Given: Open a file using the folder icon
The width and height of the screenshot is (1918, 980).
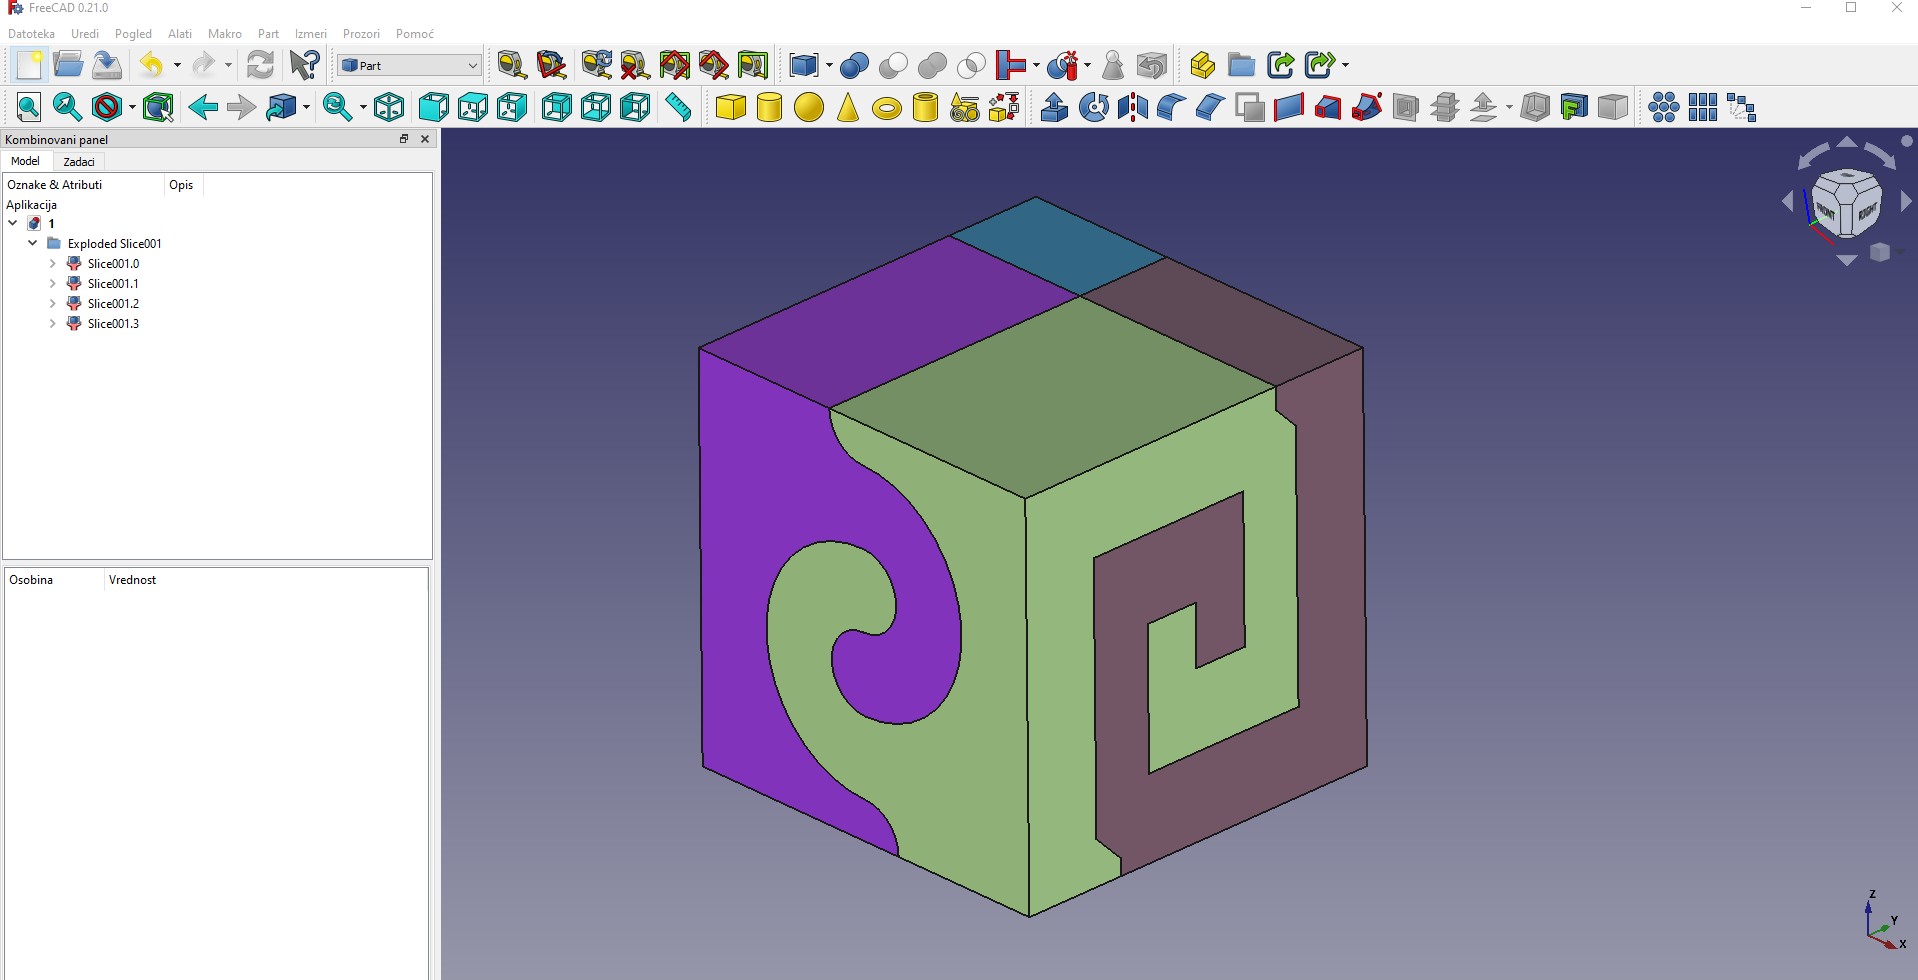Looking at the screenshot, I should point(68,65).
